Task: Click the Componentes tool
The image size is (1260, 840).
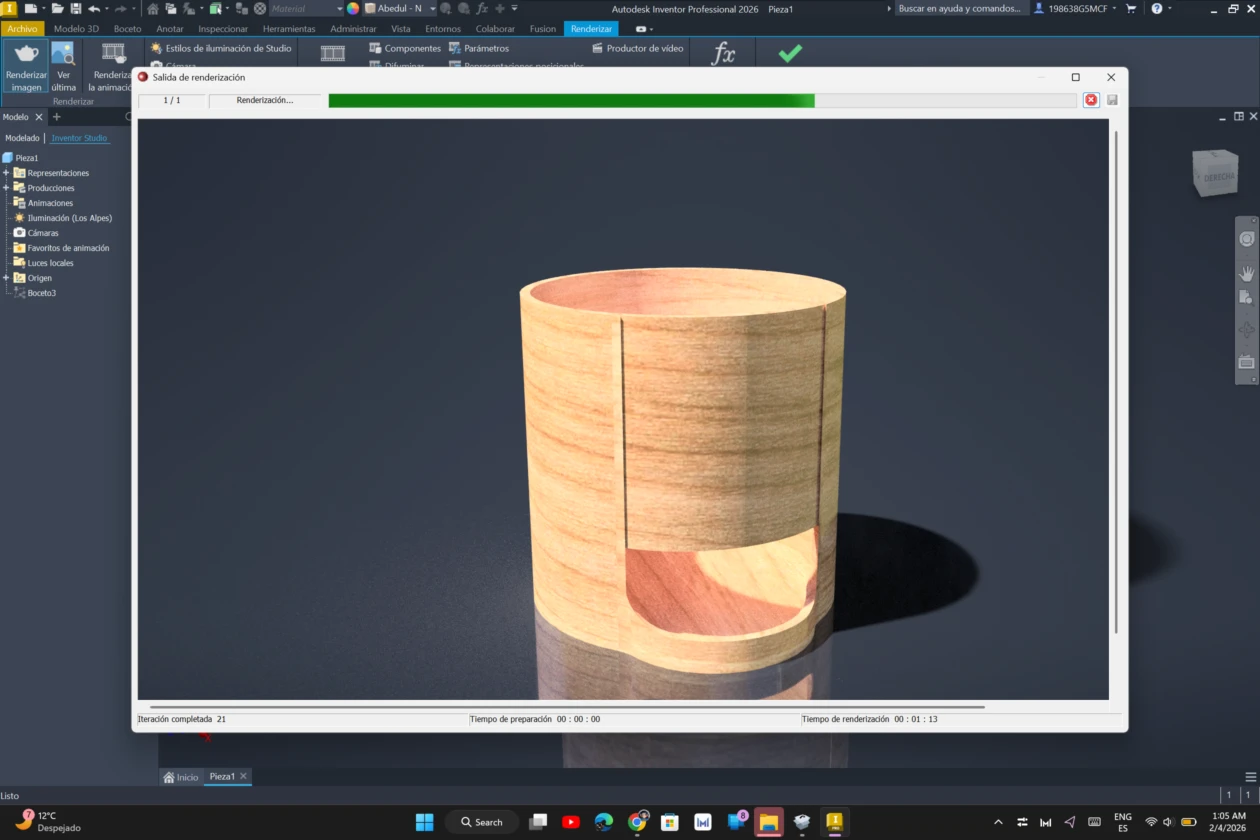Action: [405, 48]
